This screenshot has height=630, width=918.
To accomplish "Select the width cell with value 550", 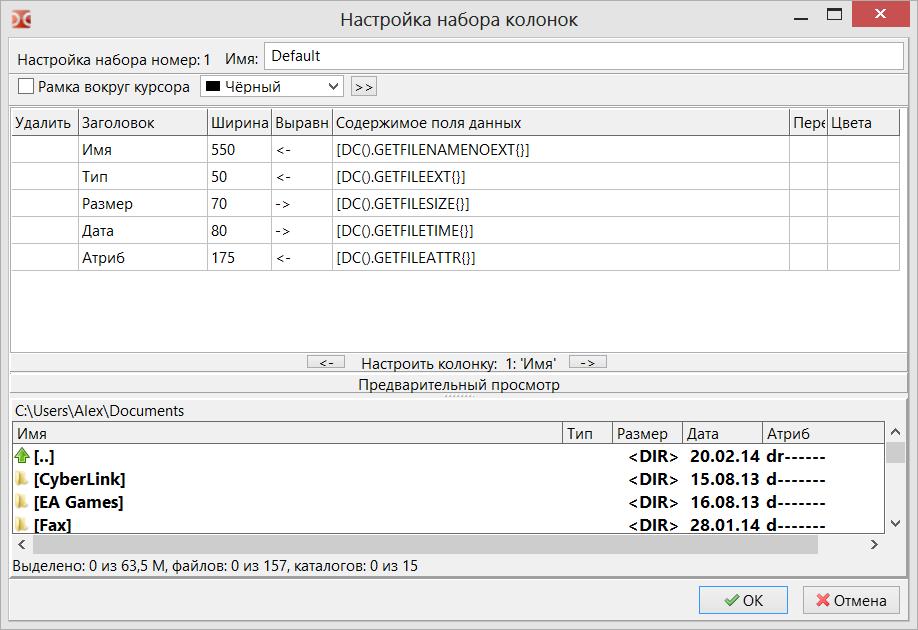I will (x=238, y=150).
